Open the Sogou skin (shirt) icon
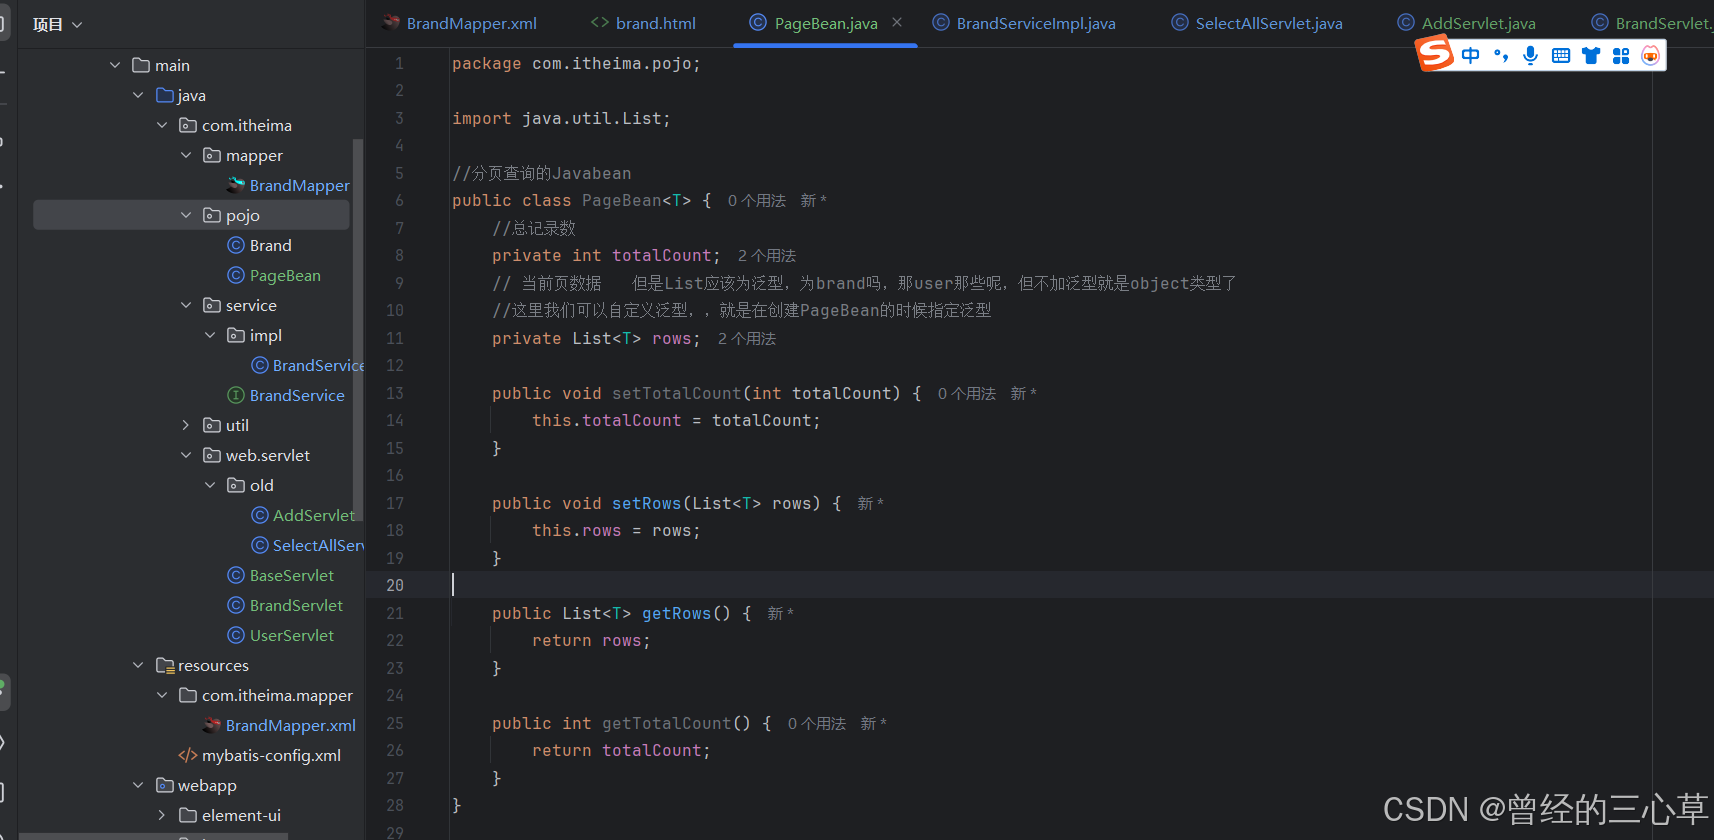The image size is (1714, 840). click(x=1590, y=56)
